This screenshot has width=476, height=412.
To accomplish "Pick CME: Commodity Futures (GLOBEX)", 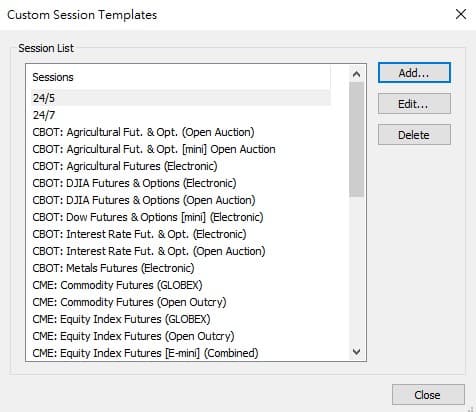I will point(117,285).
